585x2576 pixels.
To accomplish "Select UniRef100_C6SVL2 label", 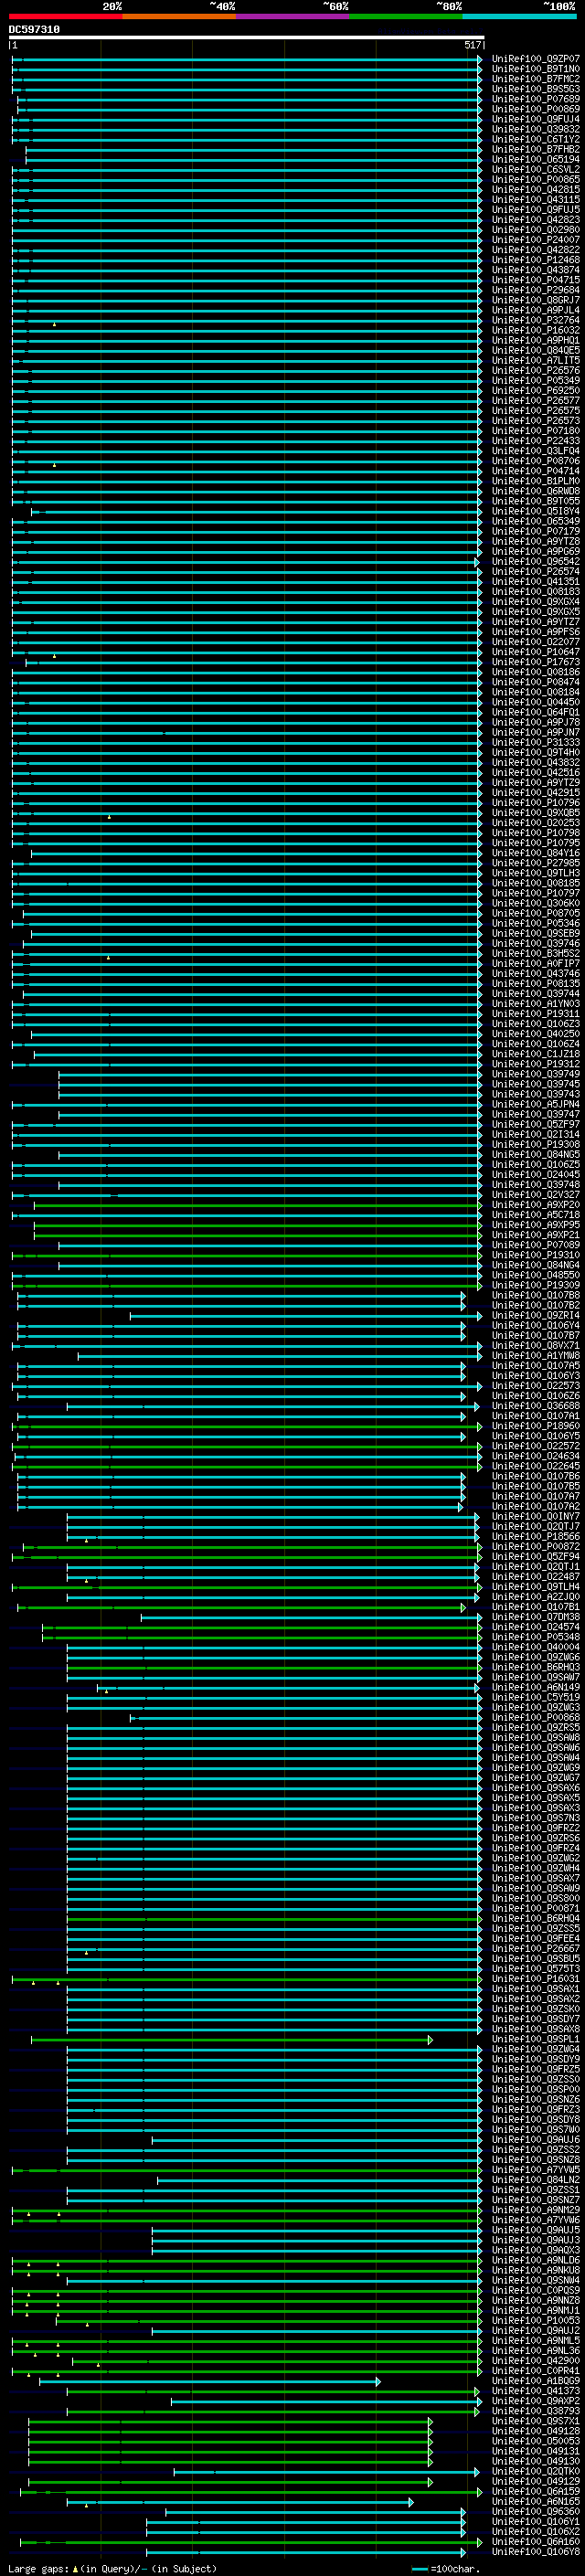I will click(x=536, y=169).
